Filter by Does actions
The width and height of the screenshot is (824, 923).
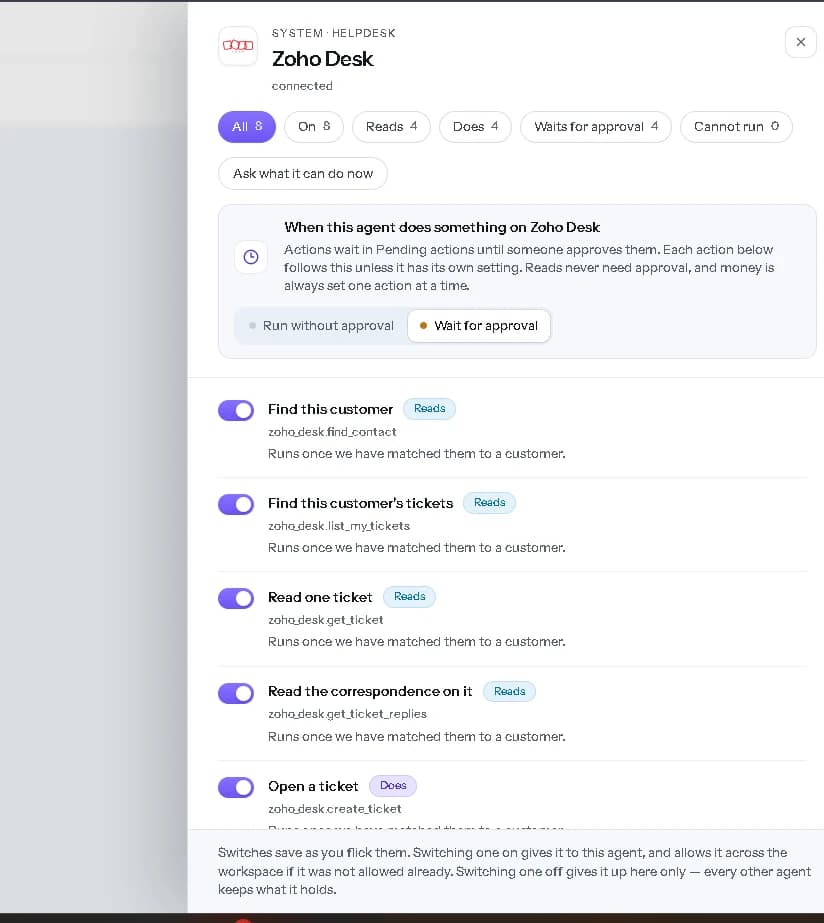(x=475, y=127)
